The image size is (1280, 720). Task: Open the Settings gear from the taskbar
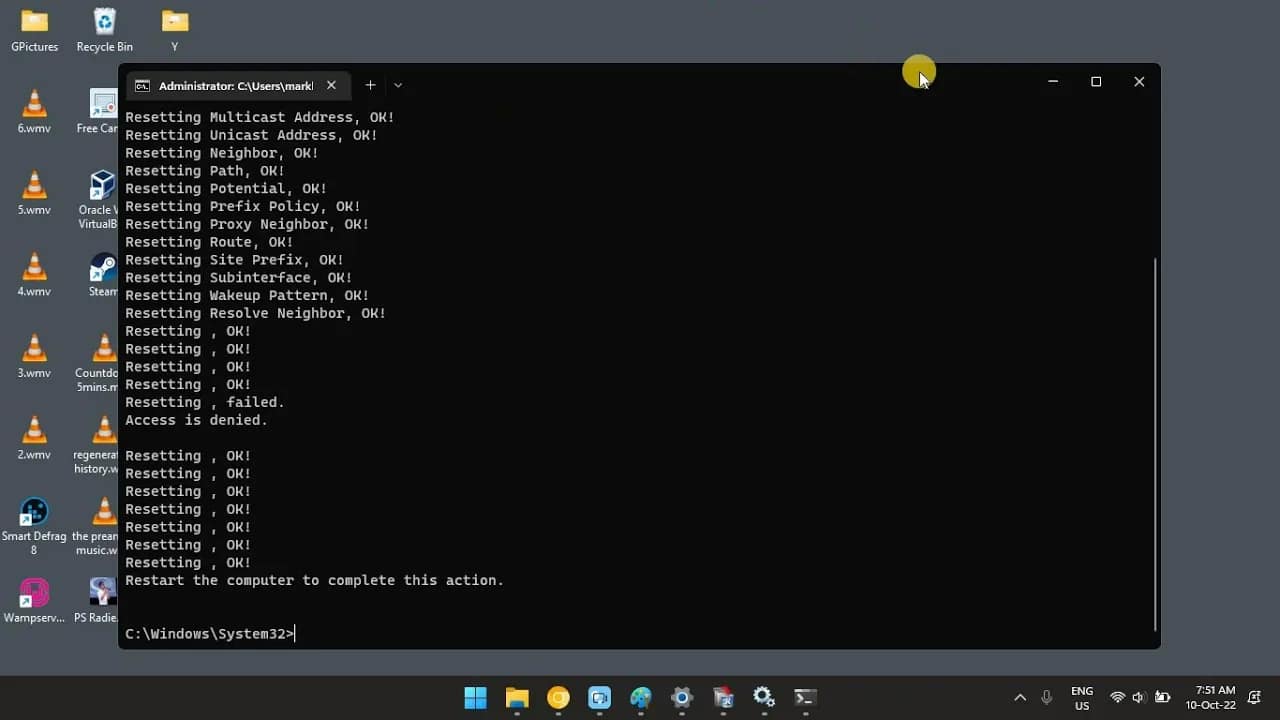(763, 697)
